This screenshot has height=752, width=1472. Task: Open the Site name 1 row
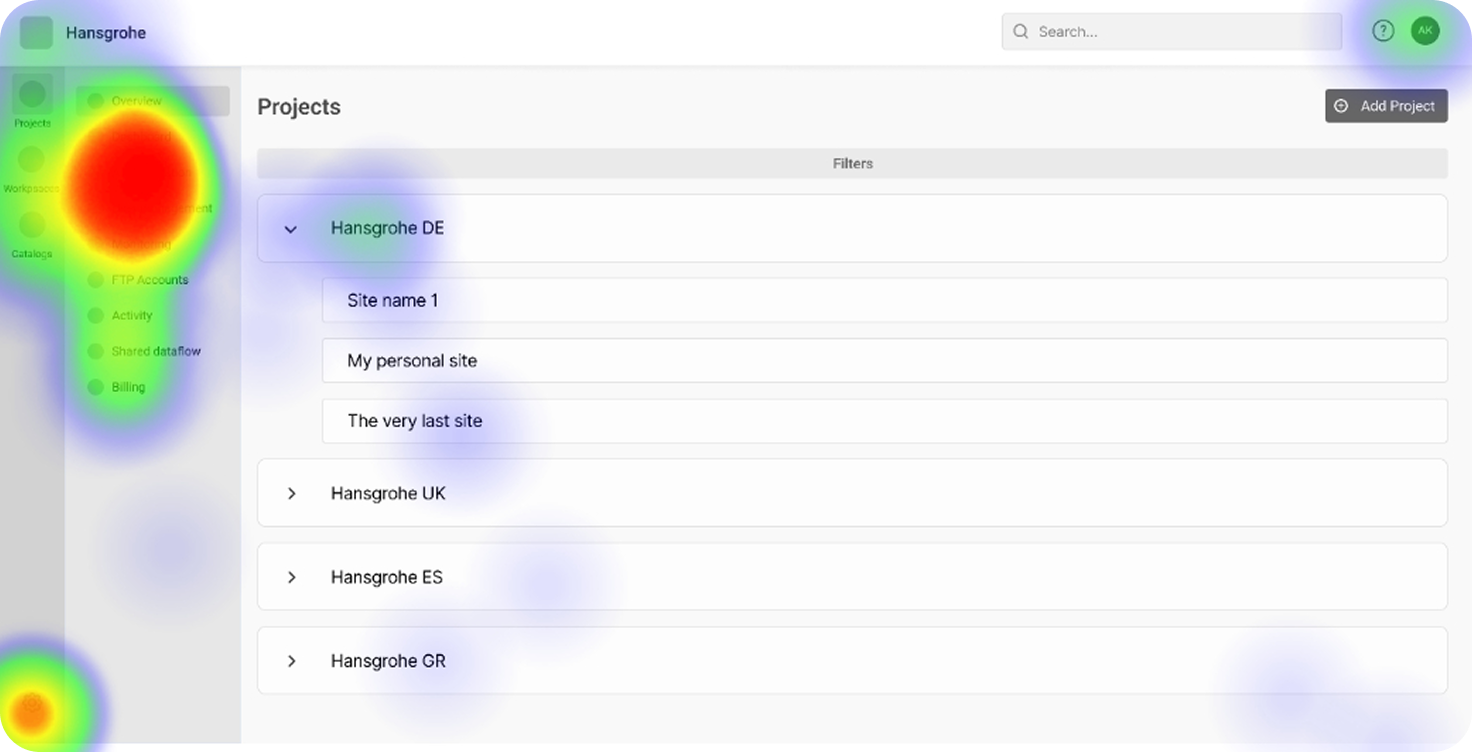(x=885, y=300)
